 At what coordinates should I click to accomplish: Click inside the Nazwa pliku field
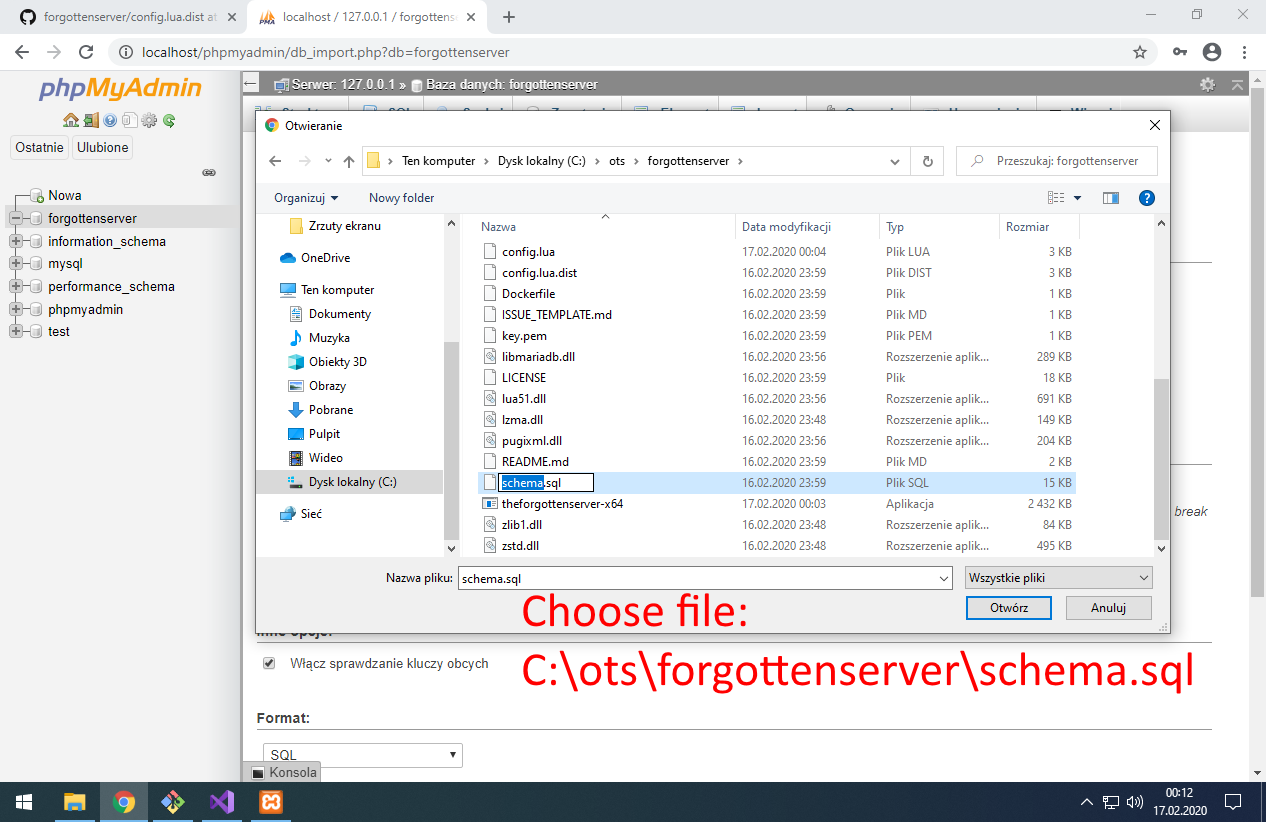tap(700, 577)
